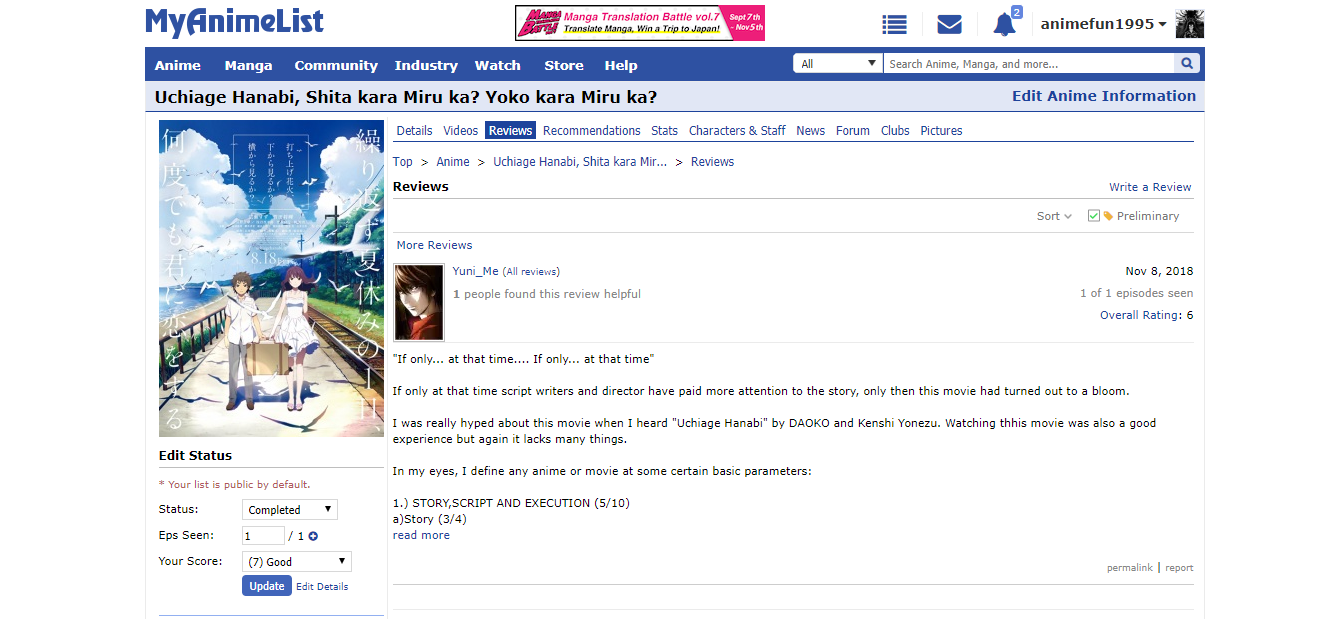Click the read more link
The image size is (1339, 619).
(421, 535)
